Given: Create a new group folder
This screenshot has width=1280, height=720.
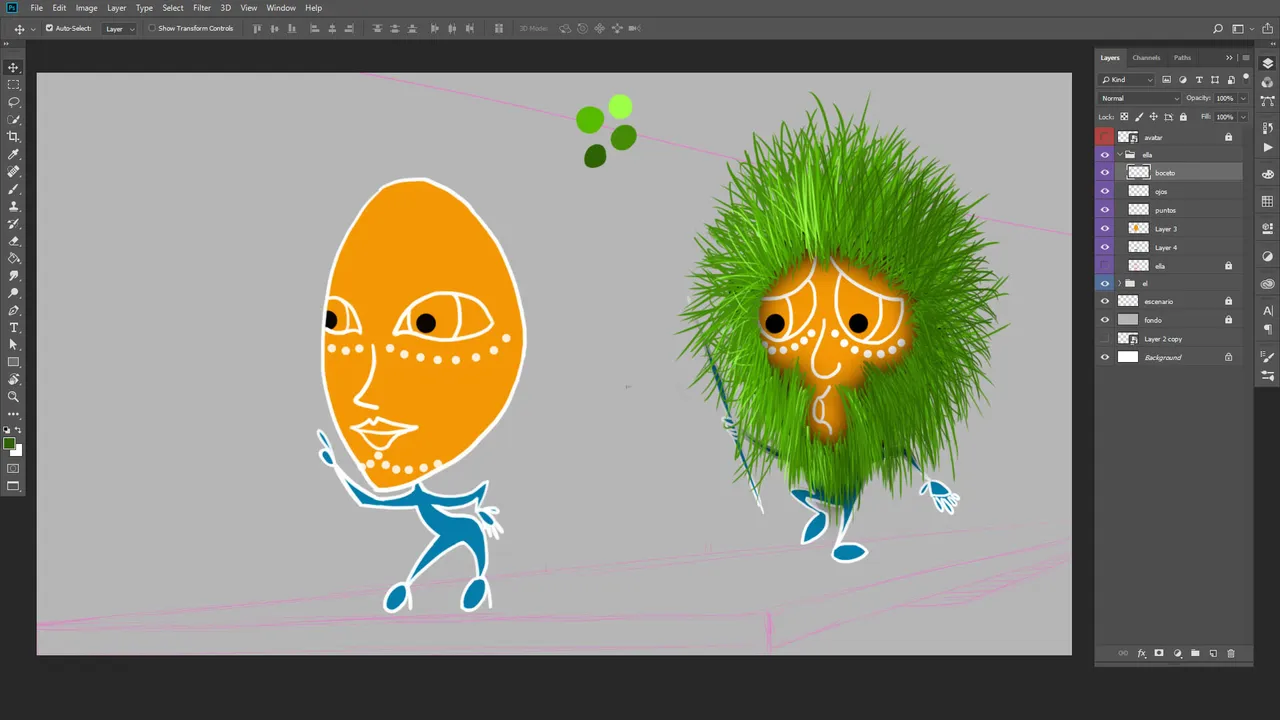Looking at the screenshot, I should pos(1195,653).
